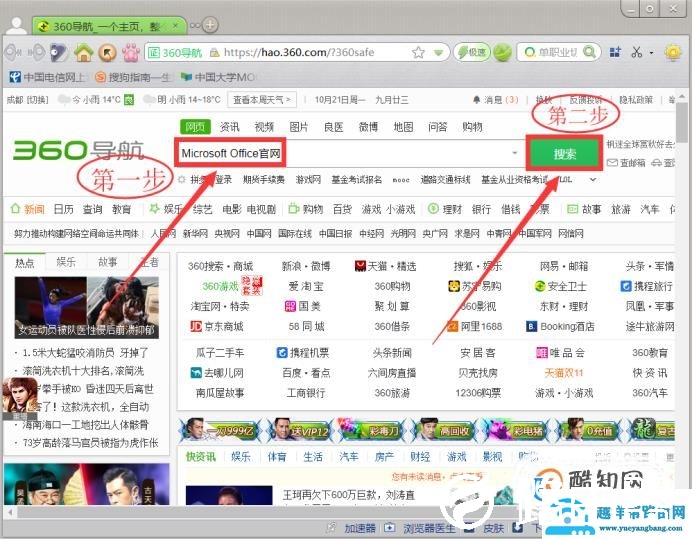This screenshot has width=692, height=539.
Task: Open the new tab plus button
Action: pyautogui.click(x=210, y=25)
